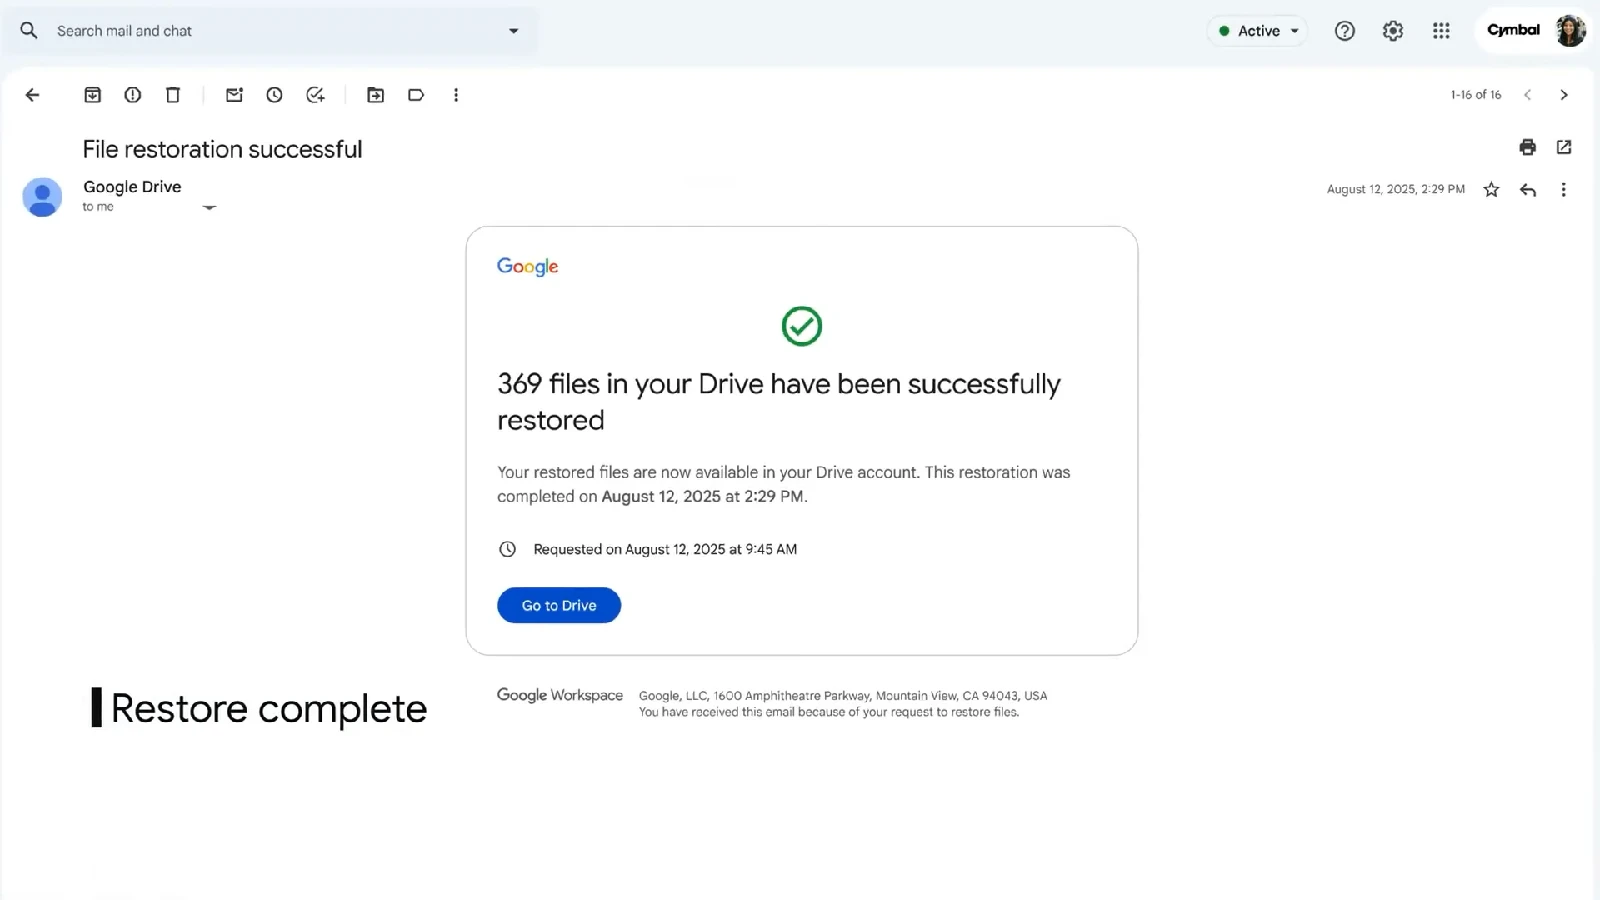Add email to Tasks

pyautogui.click(x=315, y=95)
